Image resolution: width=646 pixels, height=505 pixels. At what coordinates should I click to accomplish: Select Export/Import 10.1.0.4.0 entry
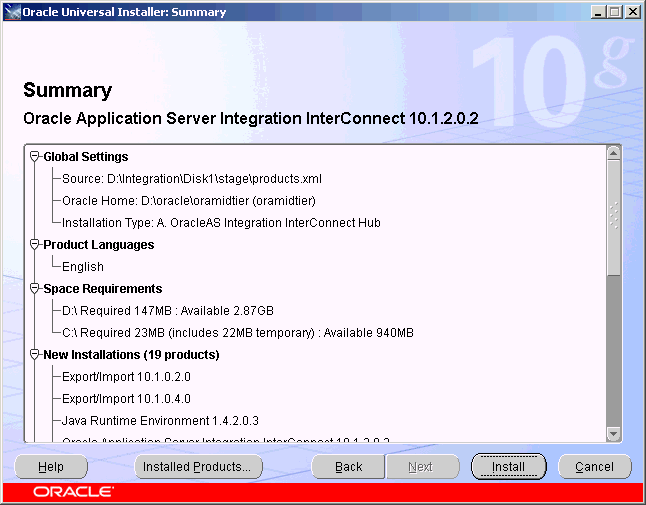(x=126, y=399)
